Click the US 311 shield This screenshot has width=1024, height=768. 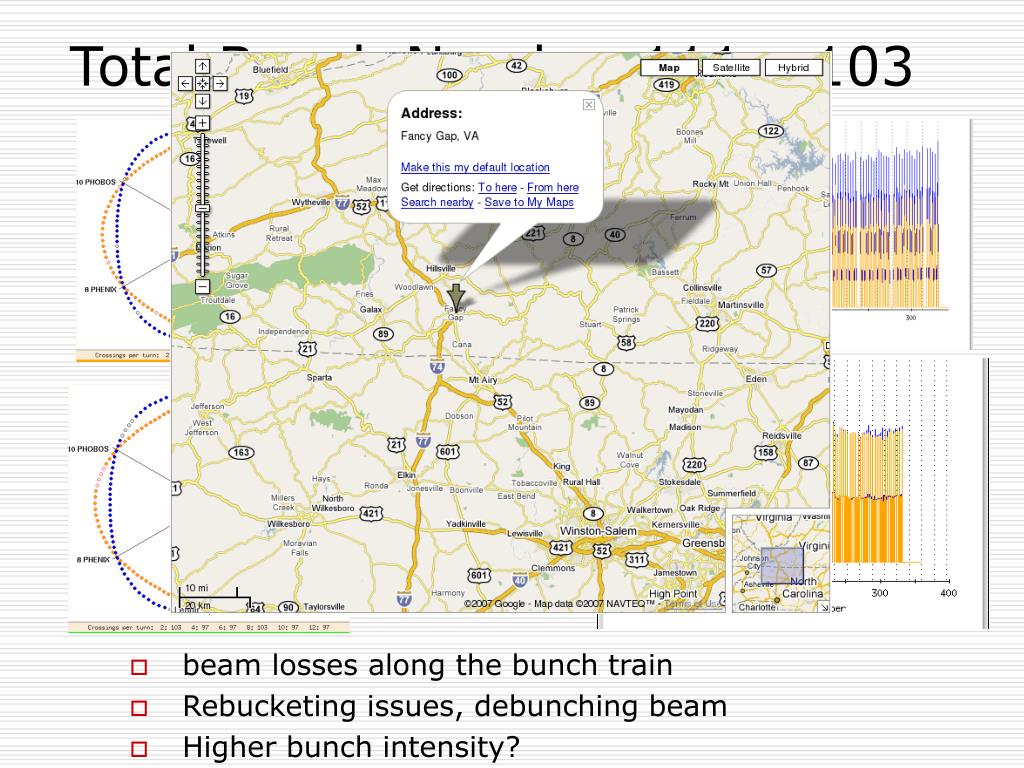tap(637, 560)
